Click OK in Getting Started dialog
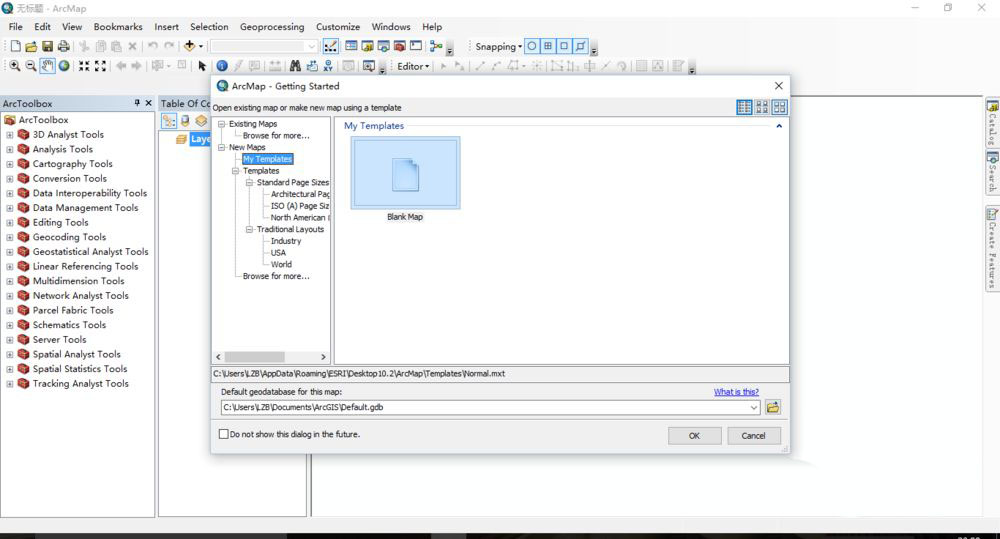 [x=695, y=436]
